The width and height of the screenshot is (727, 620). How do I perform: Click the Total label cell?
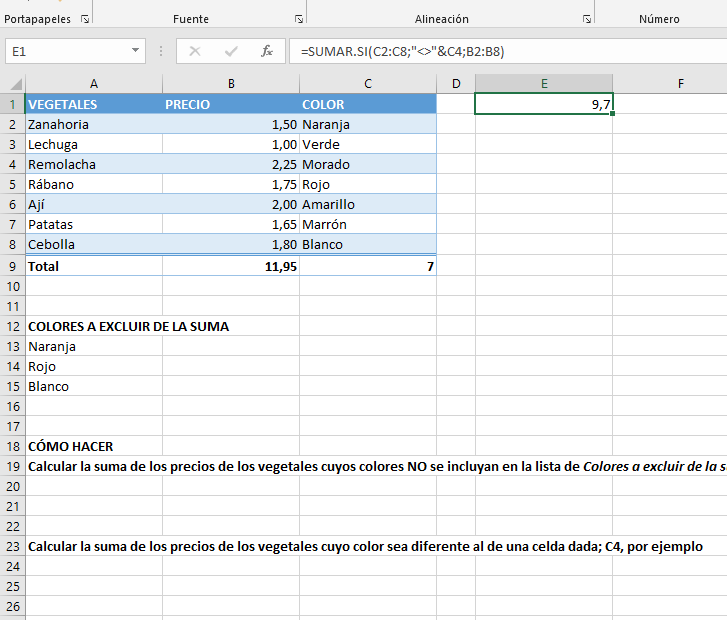click(94, 266)
